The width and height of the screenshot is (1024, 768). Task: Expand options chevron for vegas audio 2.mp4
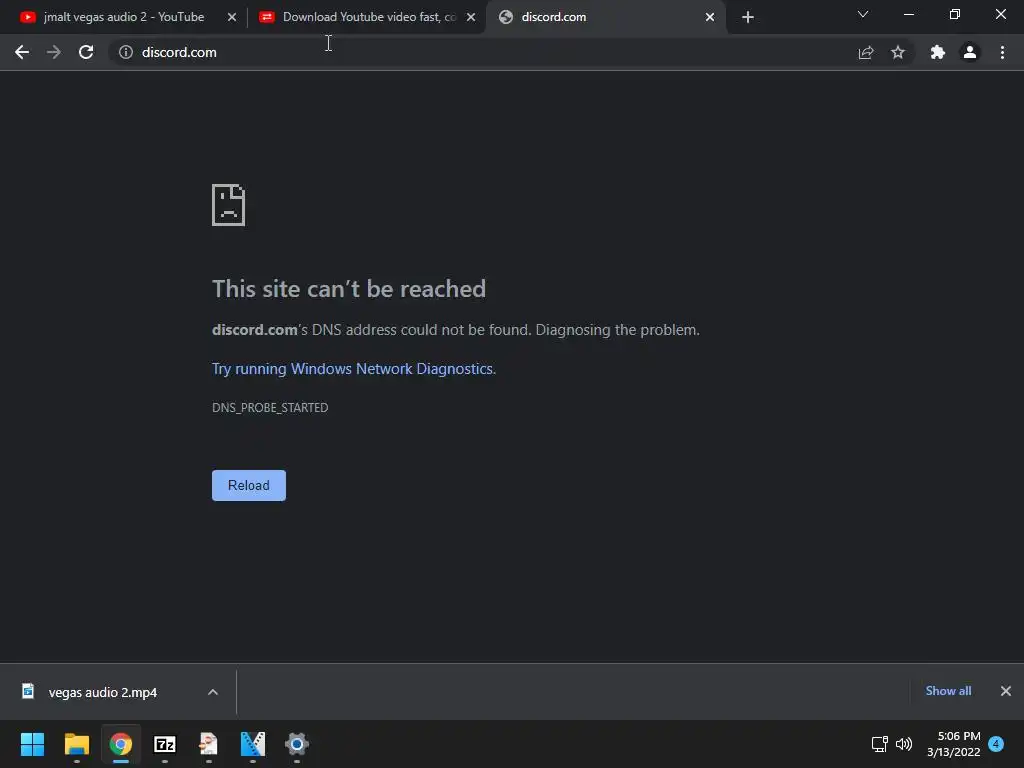coord(212,692)
